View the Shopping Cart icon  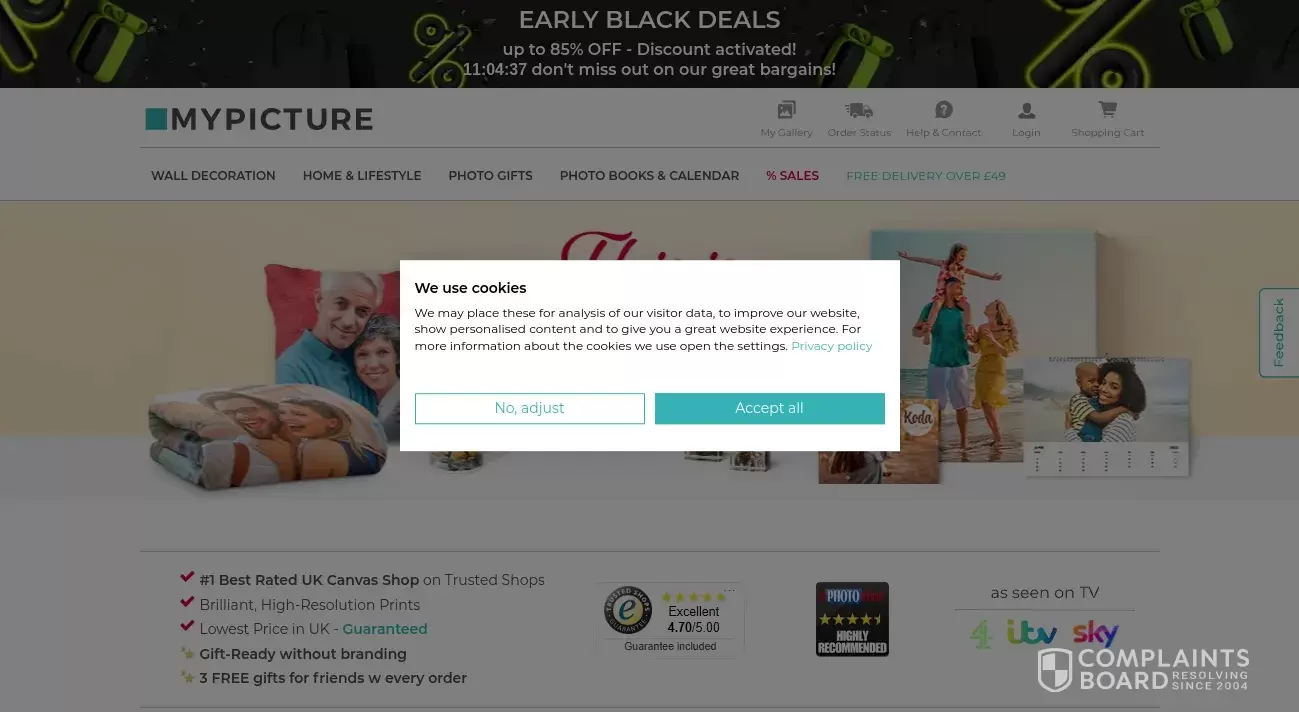coord(1107,109)
